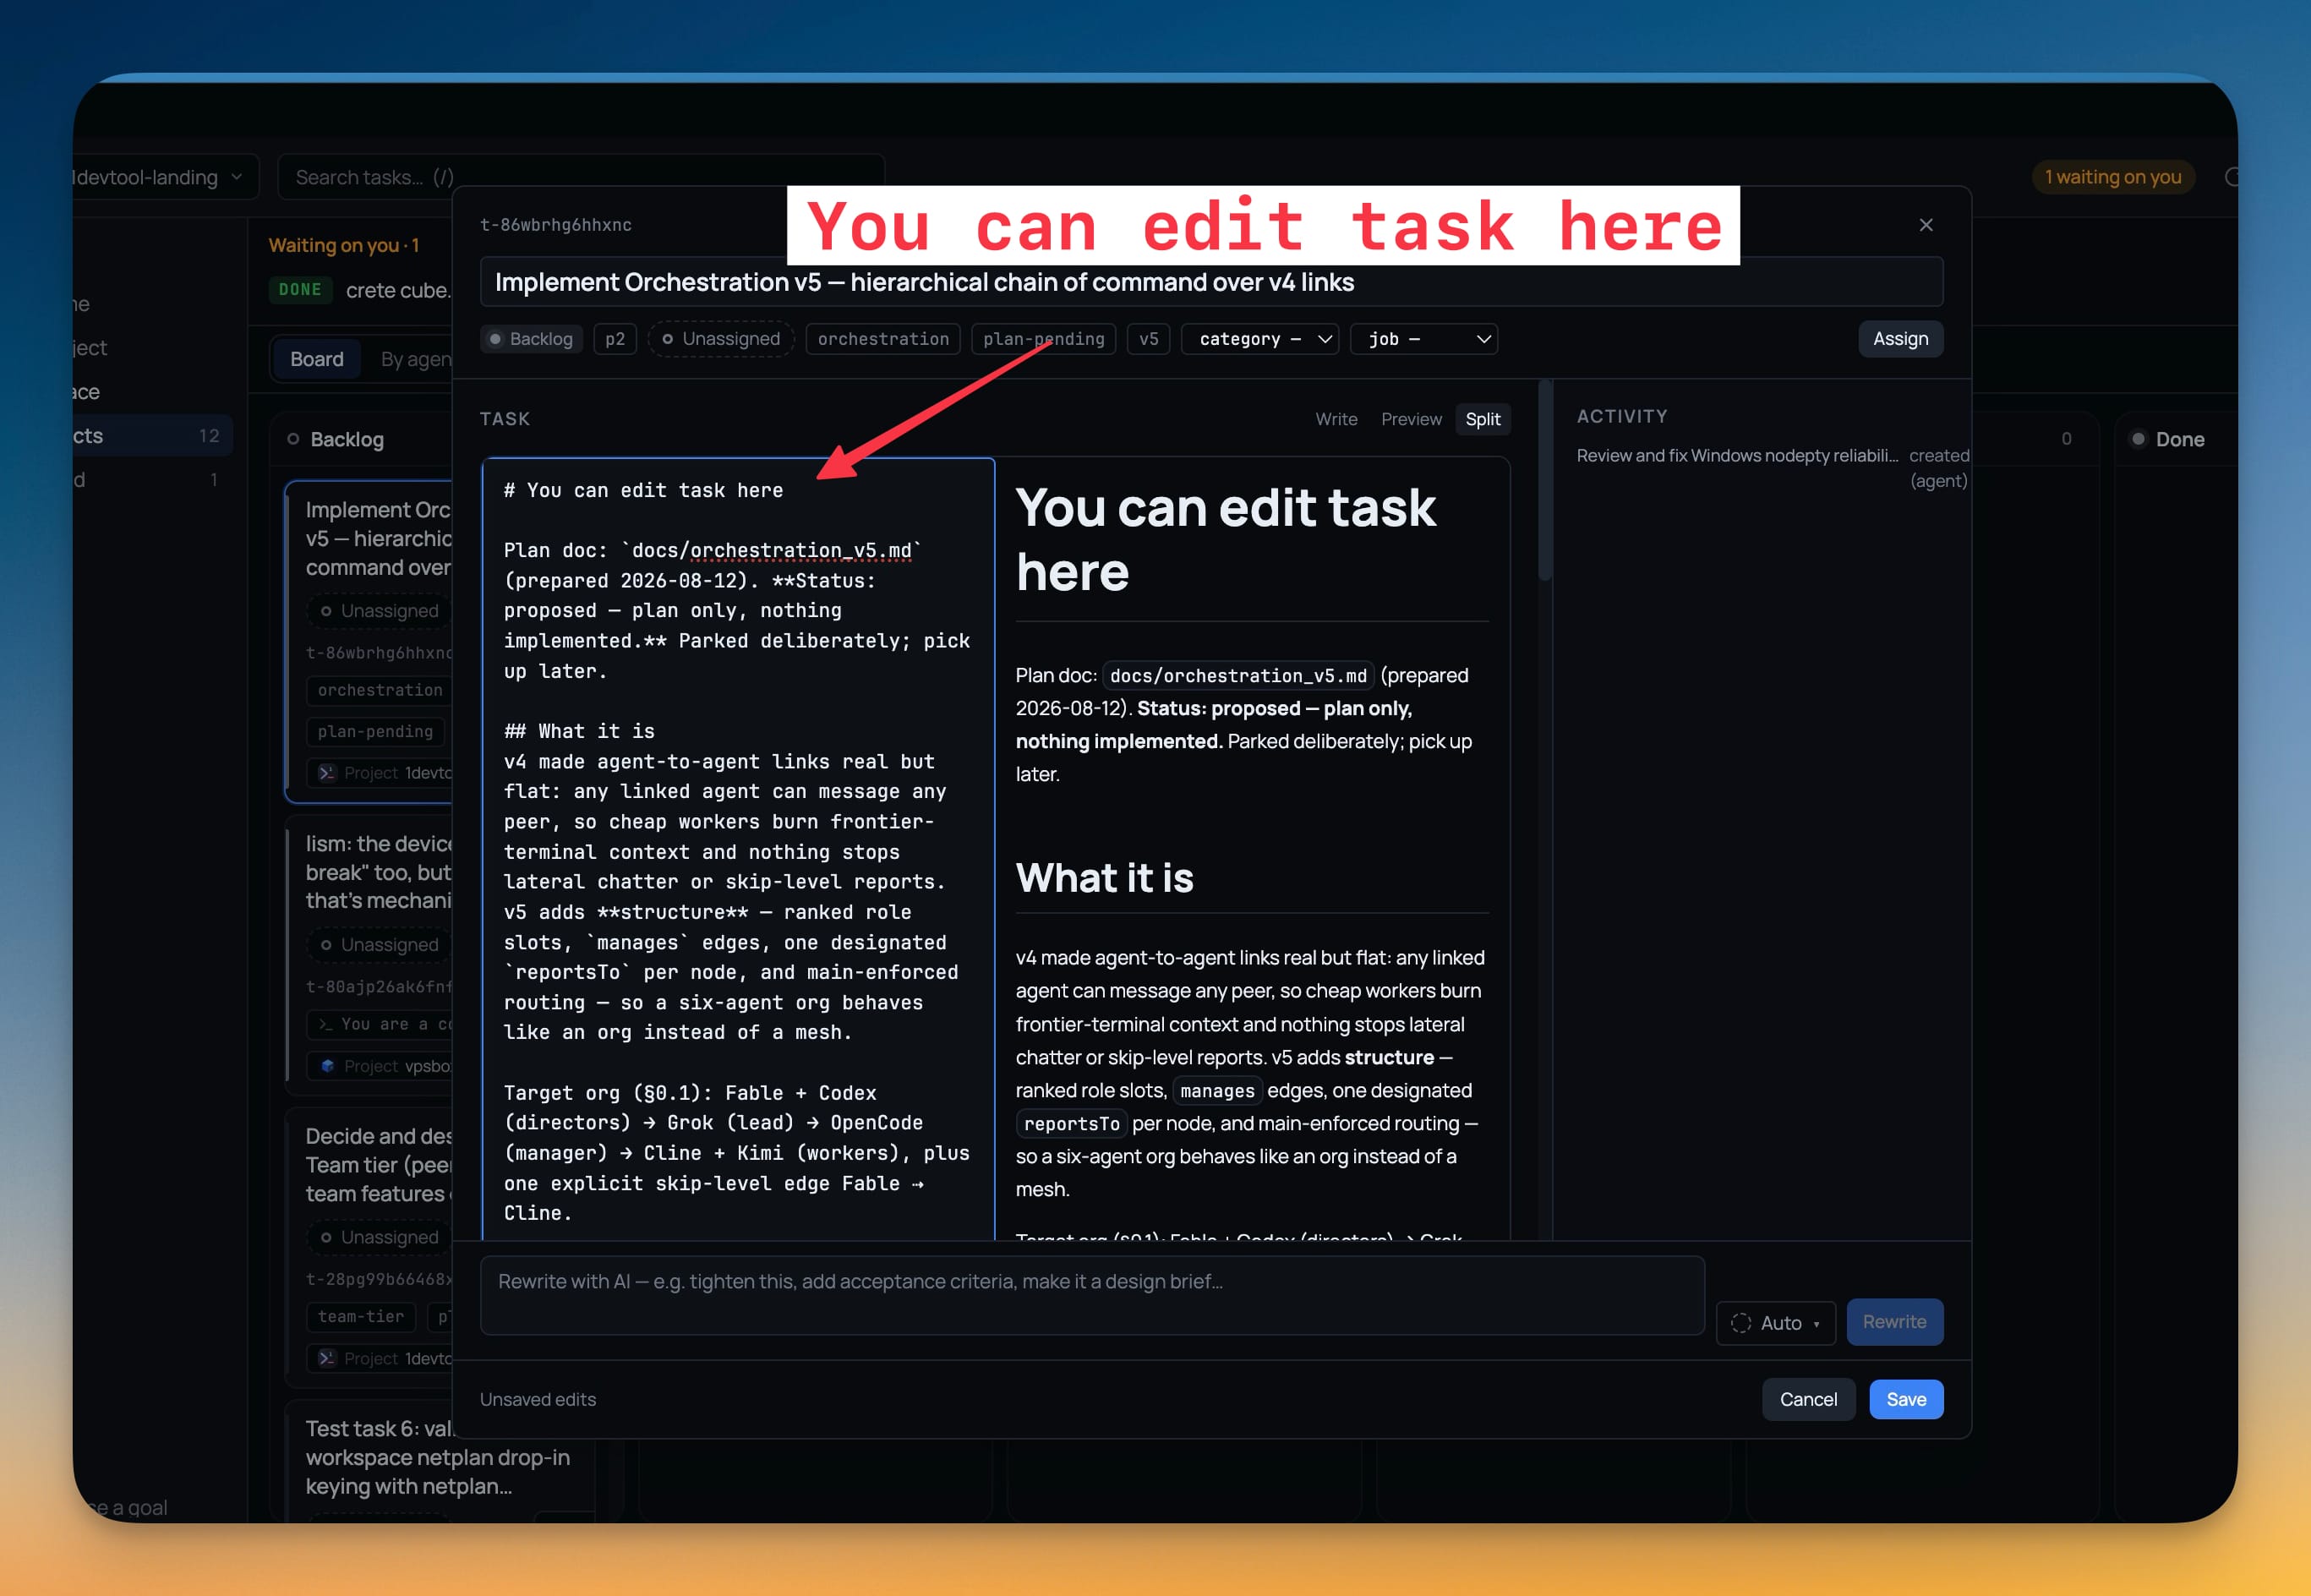Select the plan-pending tag in dialog header
The image size is (2311, 1596).
[x=1043, y=339]
